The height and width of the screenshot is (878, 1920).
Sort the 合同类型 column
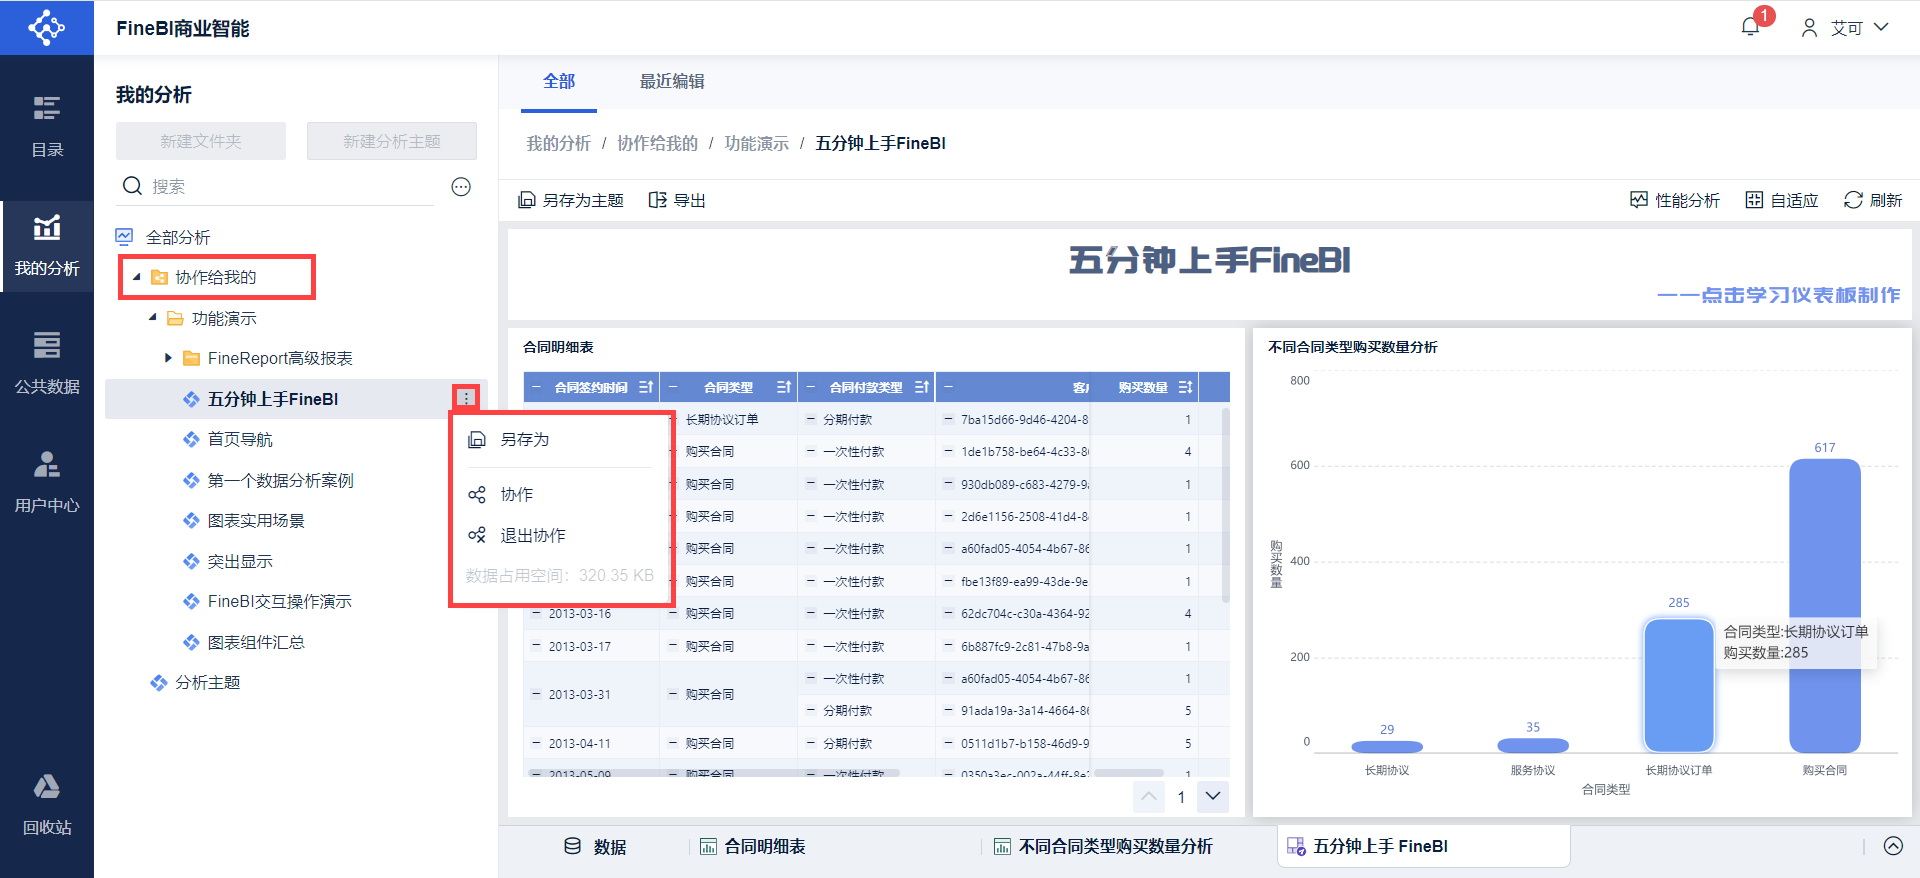click(x=784, y=387)
